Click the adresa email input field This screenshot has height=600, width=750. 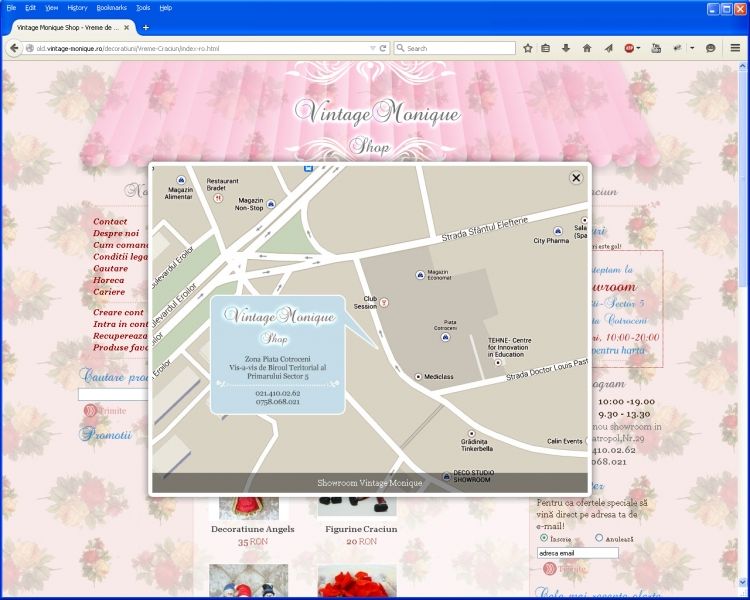point(577,553)
